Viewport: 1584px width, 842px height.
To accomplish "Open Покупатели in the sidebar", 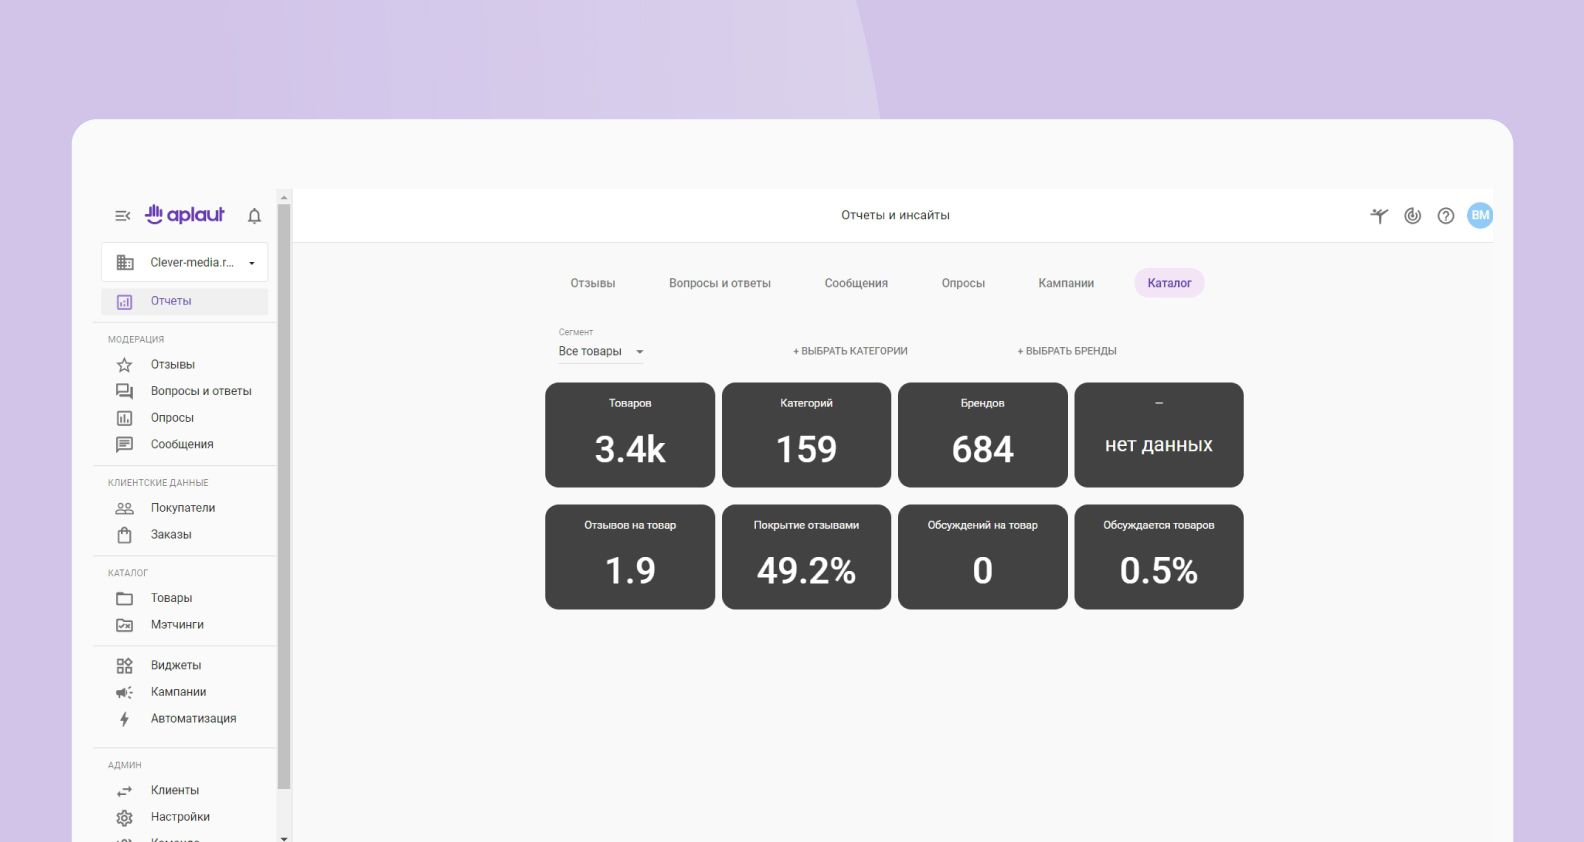I will click(x=182, y=508).
